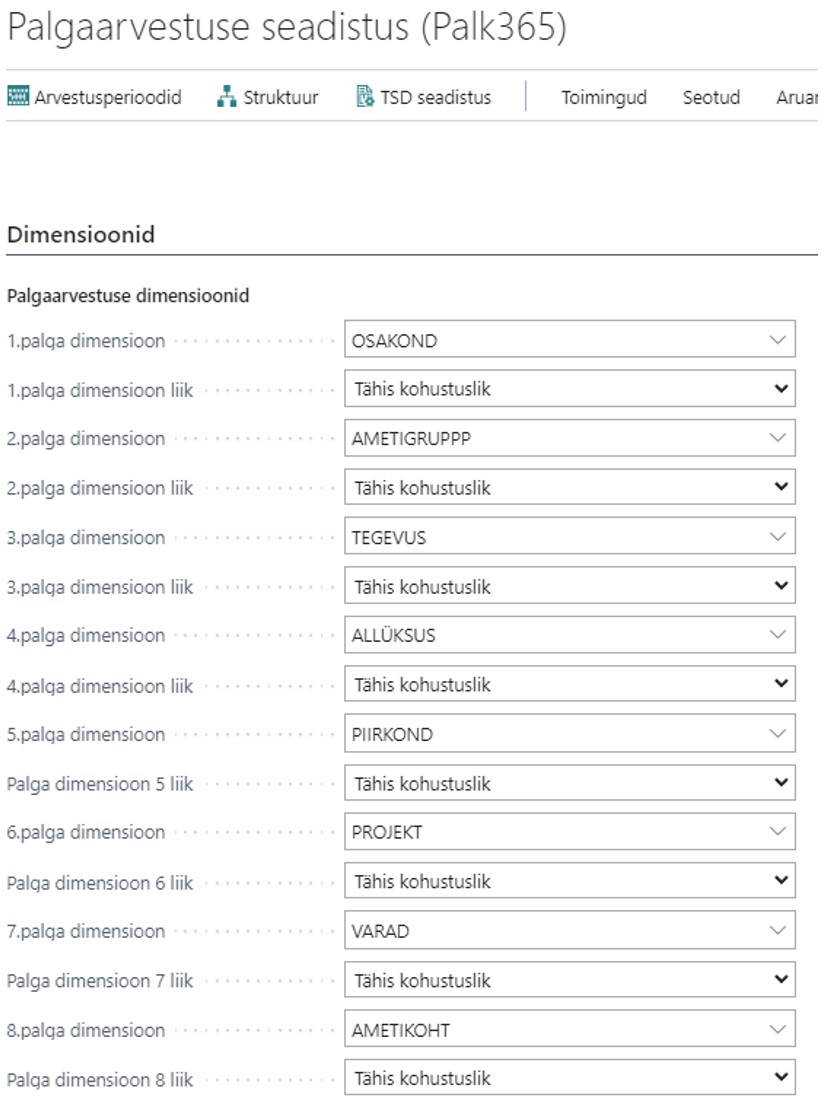Open the Toimingud menu
The width and height of the screenshot is (822, 1108).
coord(604,97)
